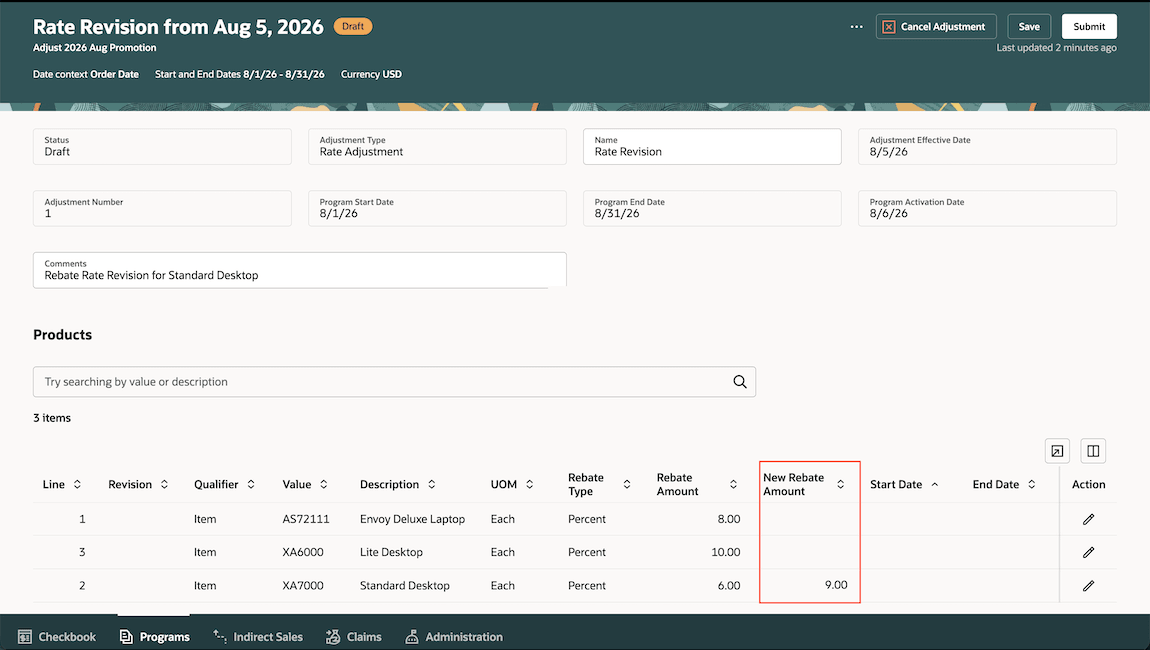Viewport: 1150px width, 650px height.
Task: Toggle Start Date sort arrow
Action: click(x=934, y=484)
